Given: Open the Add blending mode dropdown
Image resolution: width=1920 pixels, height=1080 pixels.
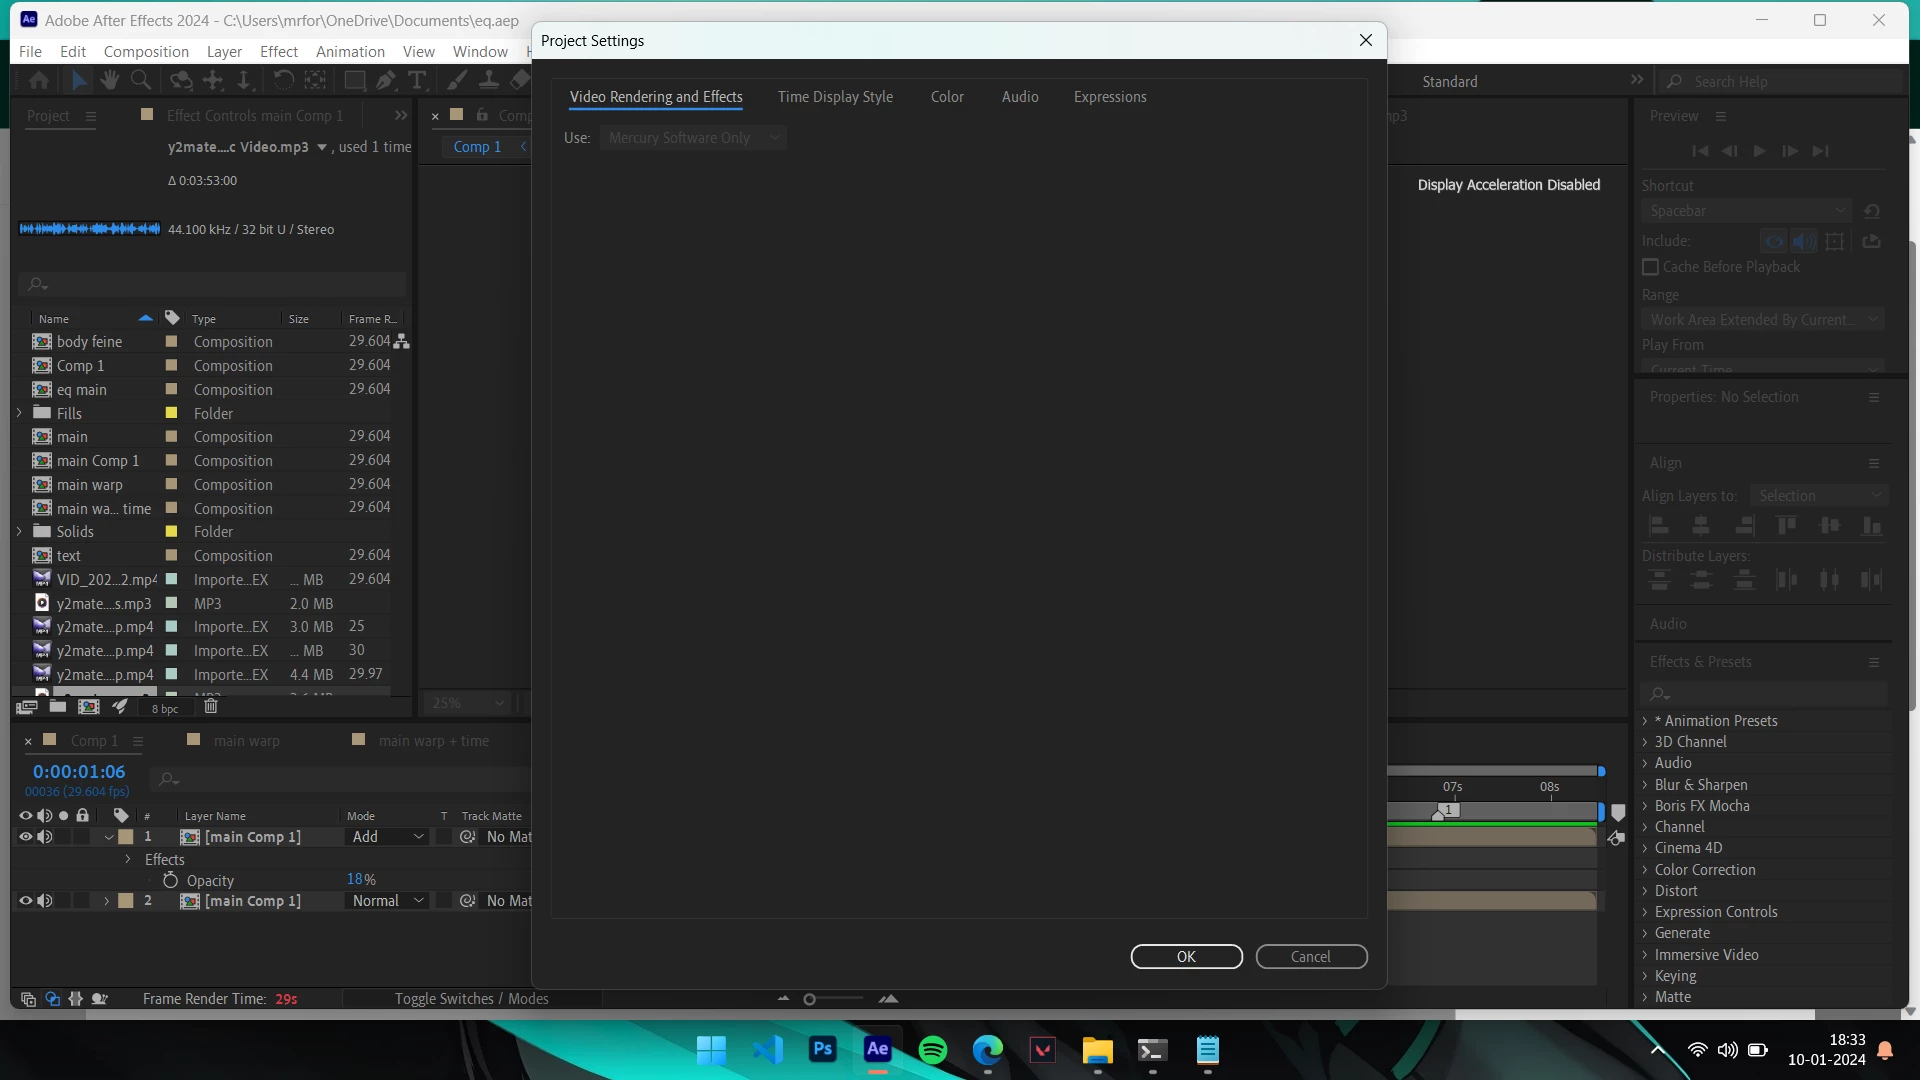Looking at the screenshot, I should click(388, 837).
